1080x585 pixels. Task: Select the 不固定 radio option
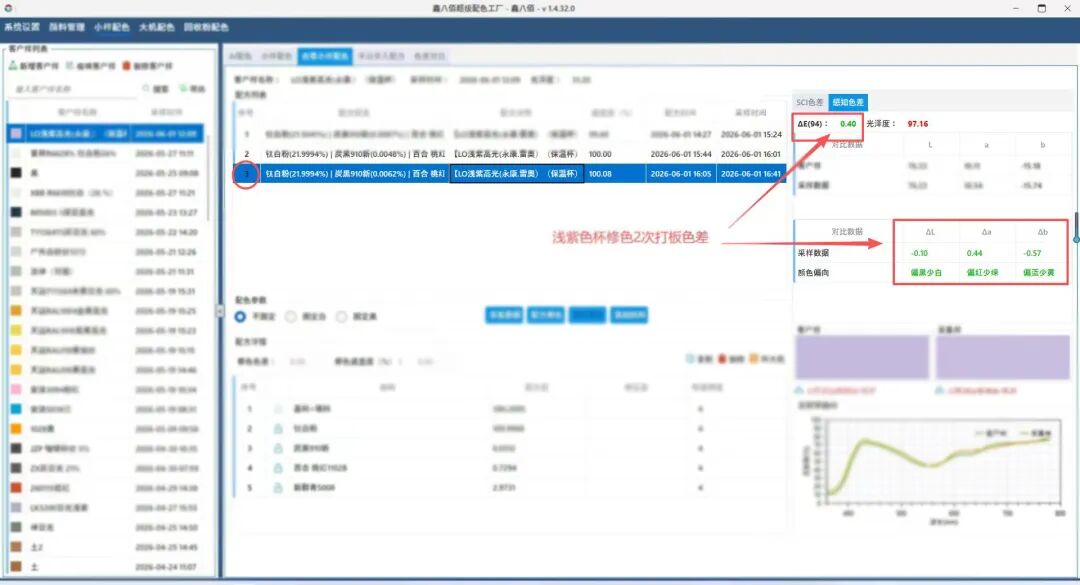[240, 316]
